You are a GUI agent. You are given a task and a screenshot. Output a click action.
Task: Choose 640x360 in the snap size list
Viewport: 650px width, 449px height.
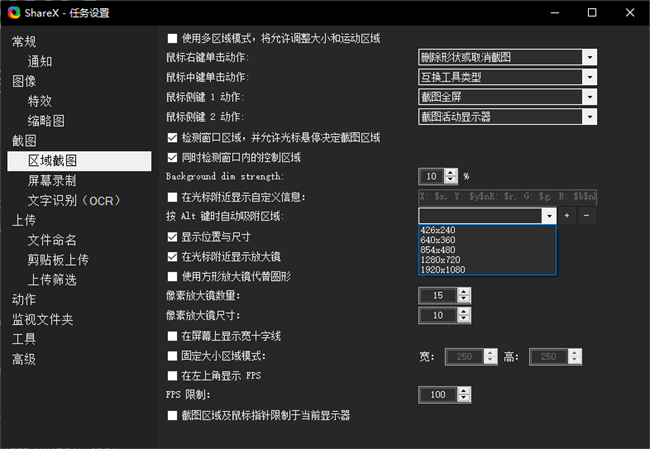coord(445,239)
